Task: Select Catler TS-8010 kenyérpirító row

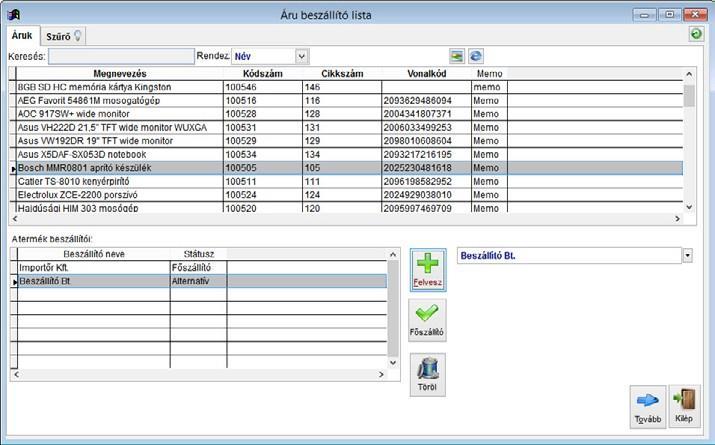Action: [349, 181]
